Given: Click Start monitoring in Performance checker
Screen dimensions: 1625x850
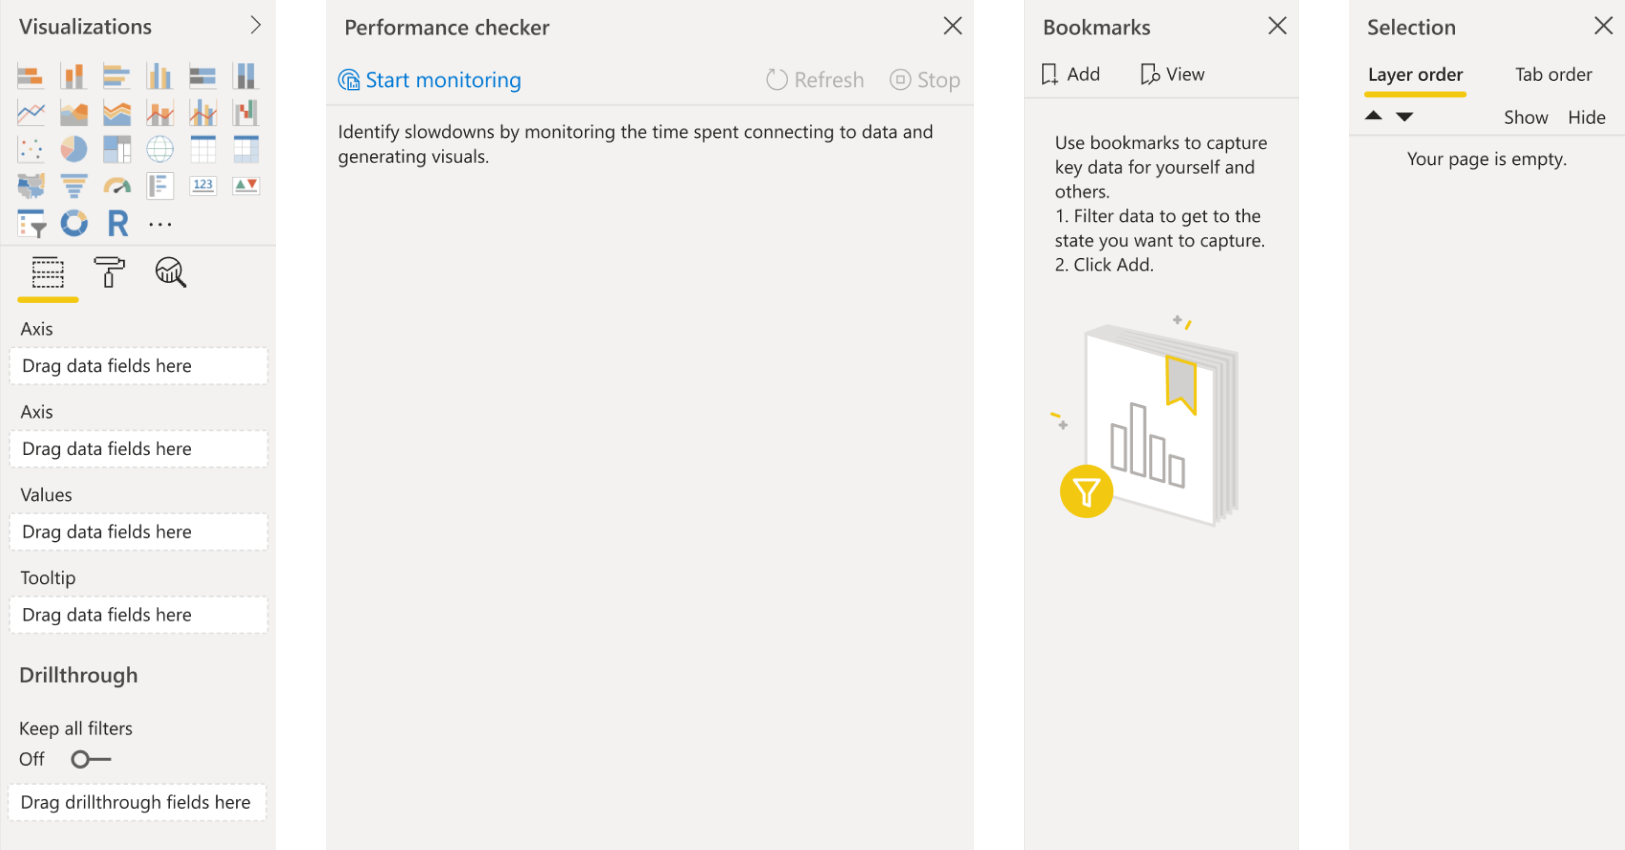Looking at the screenshot, I should click(430, 80).
